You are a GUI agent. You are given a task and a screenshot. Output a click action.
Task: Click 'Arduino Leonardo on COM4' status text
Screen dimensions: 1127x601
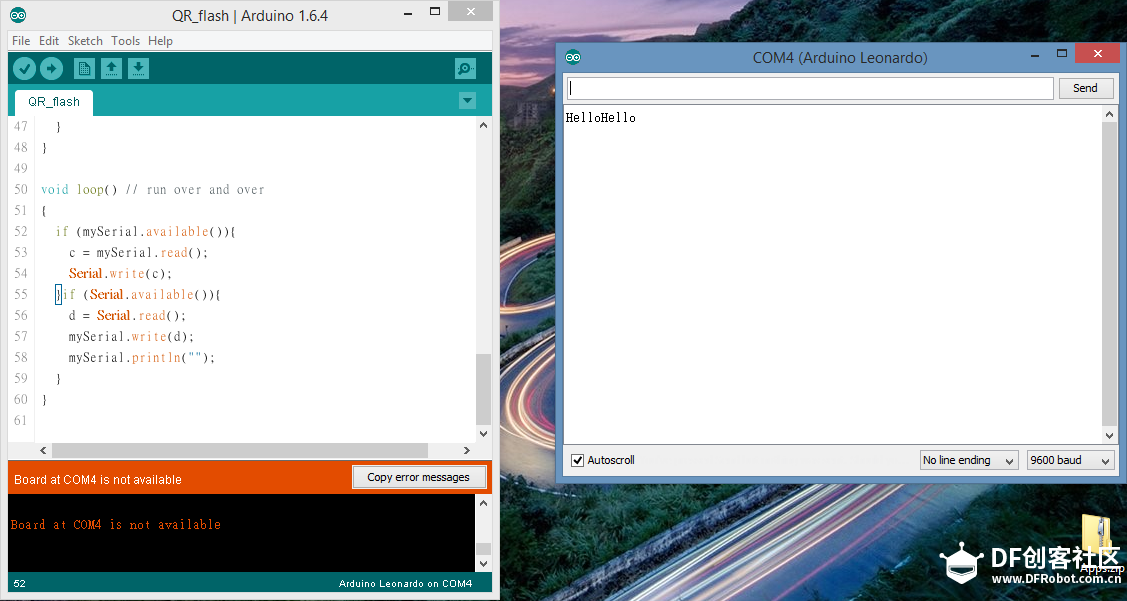pyautogui.click(x=405, y=584)
